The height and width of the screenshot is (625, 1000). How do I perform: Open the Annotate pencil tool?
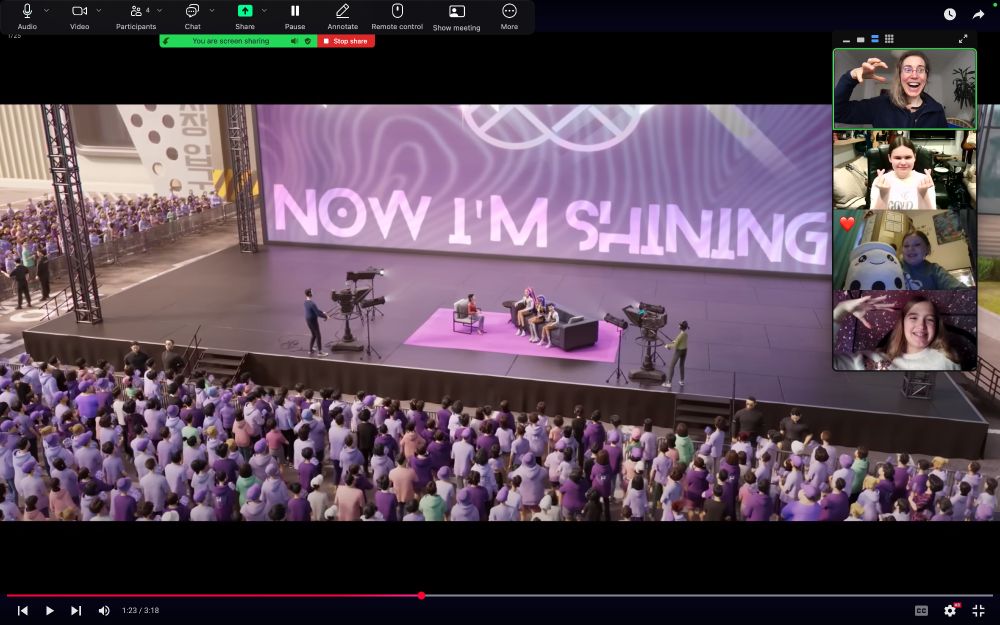(x=342, y=11)
